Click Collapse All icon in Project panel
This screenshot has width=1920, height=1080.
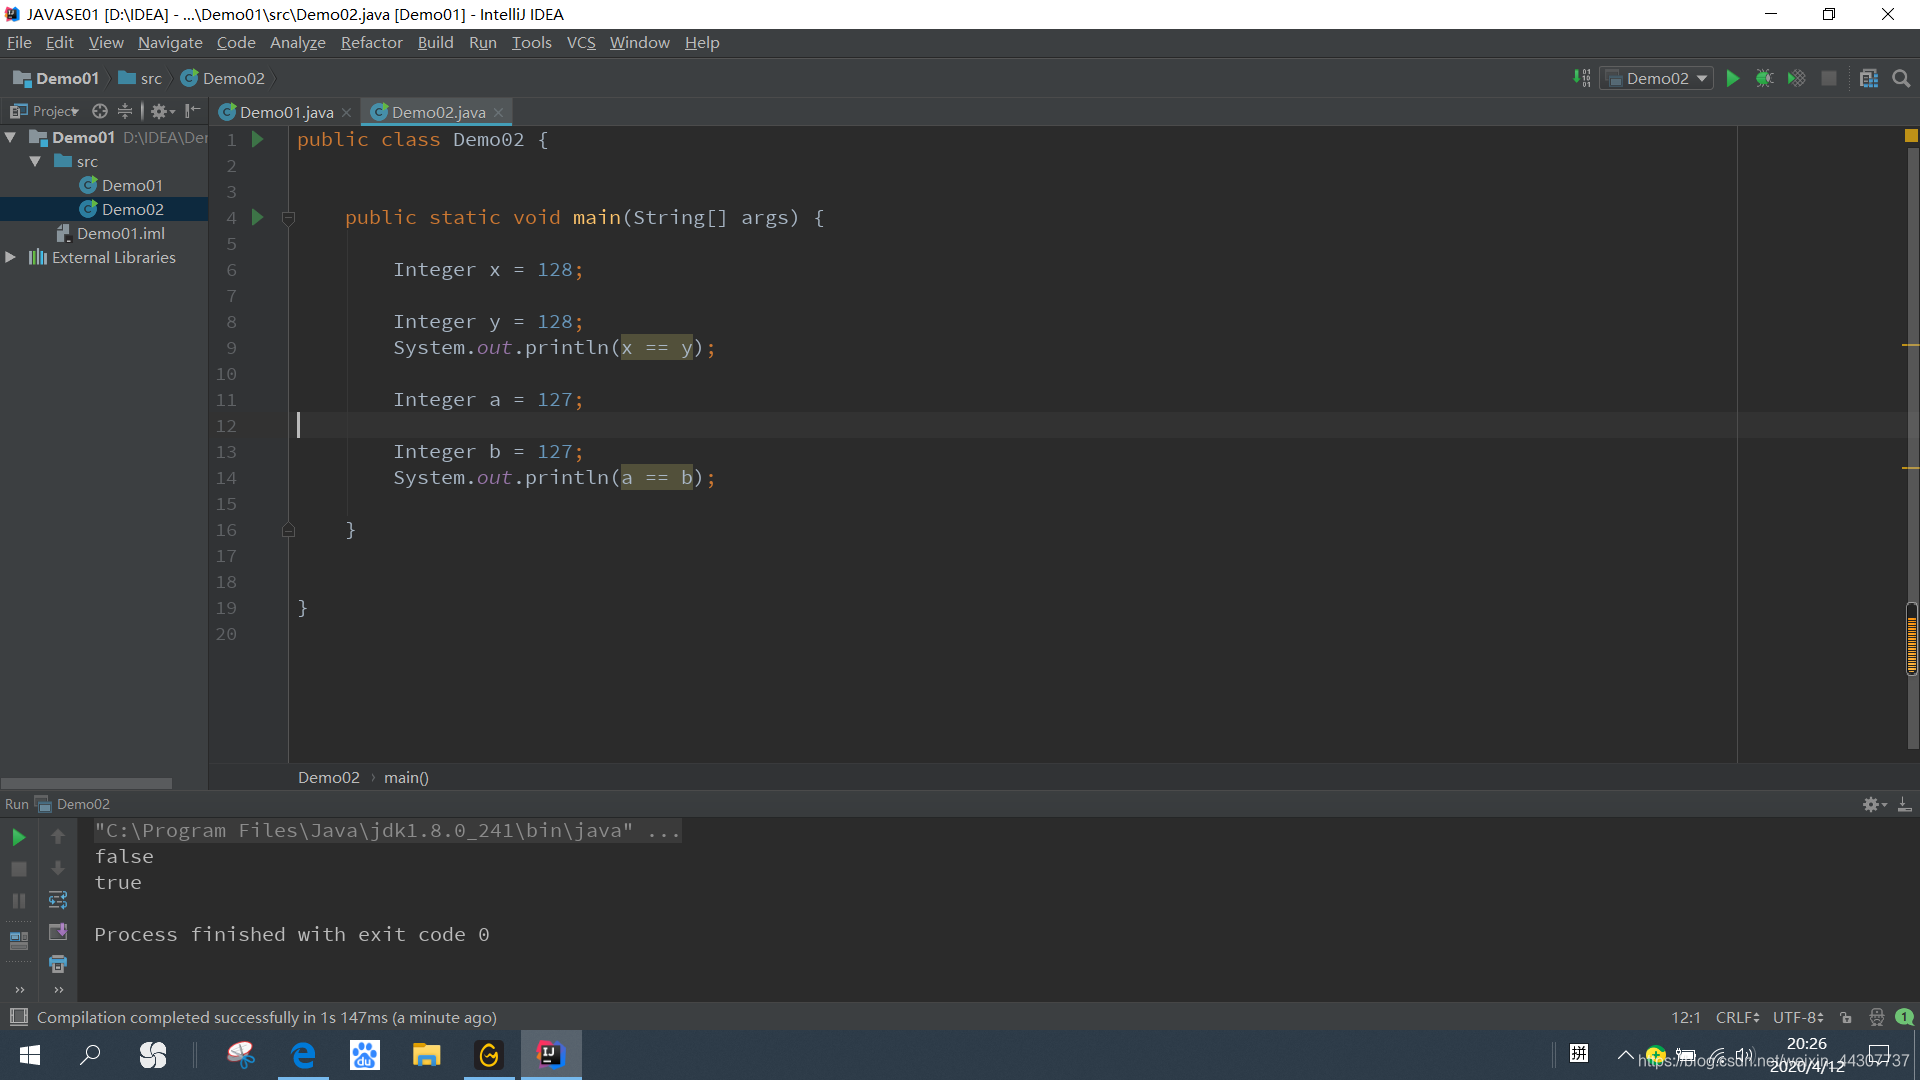coord(125,111)
